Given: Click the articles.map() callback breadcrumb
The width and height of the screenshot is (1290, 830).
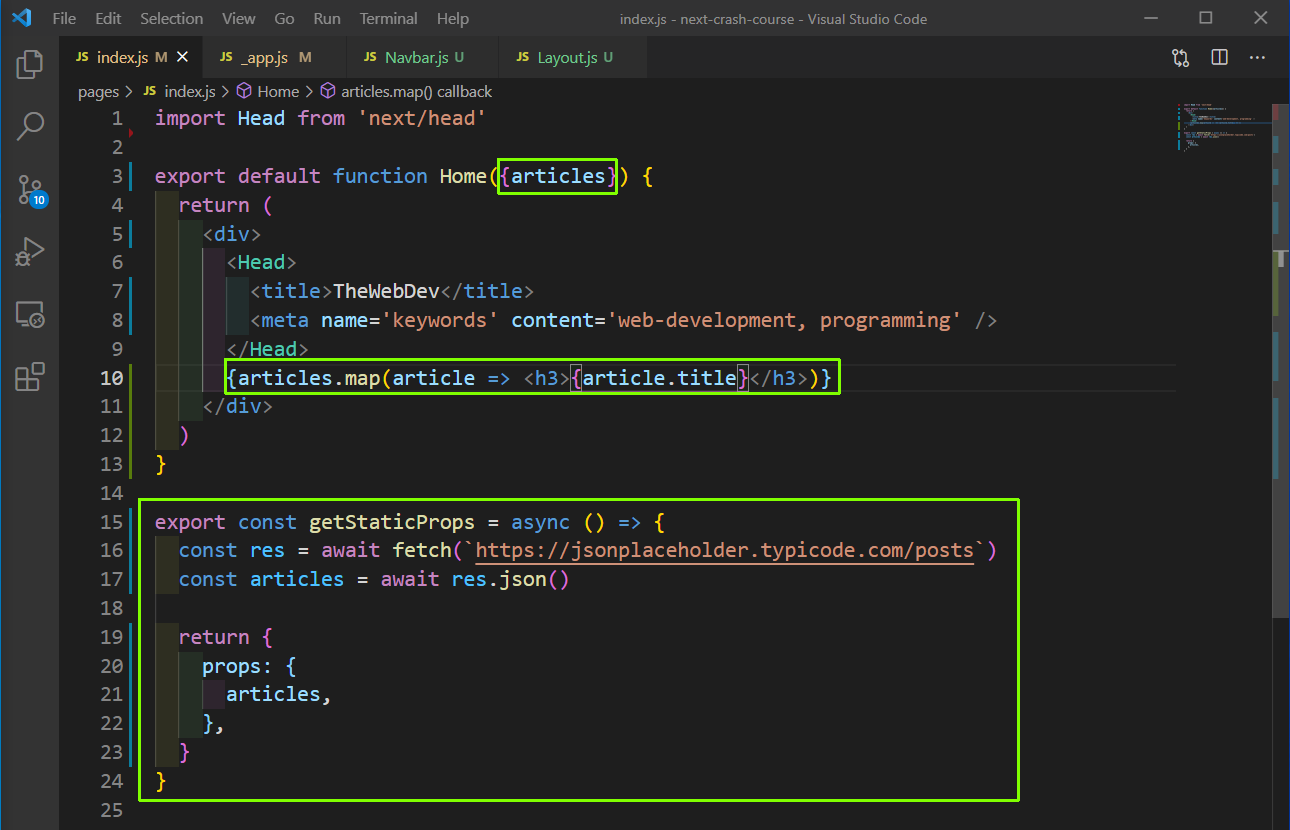Looking at the screenshot, I should 406,91.
